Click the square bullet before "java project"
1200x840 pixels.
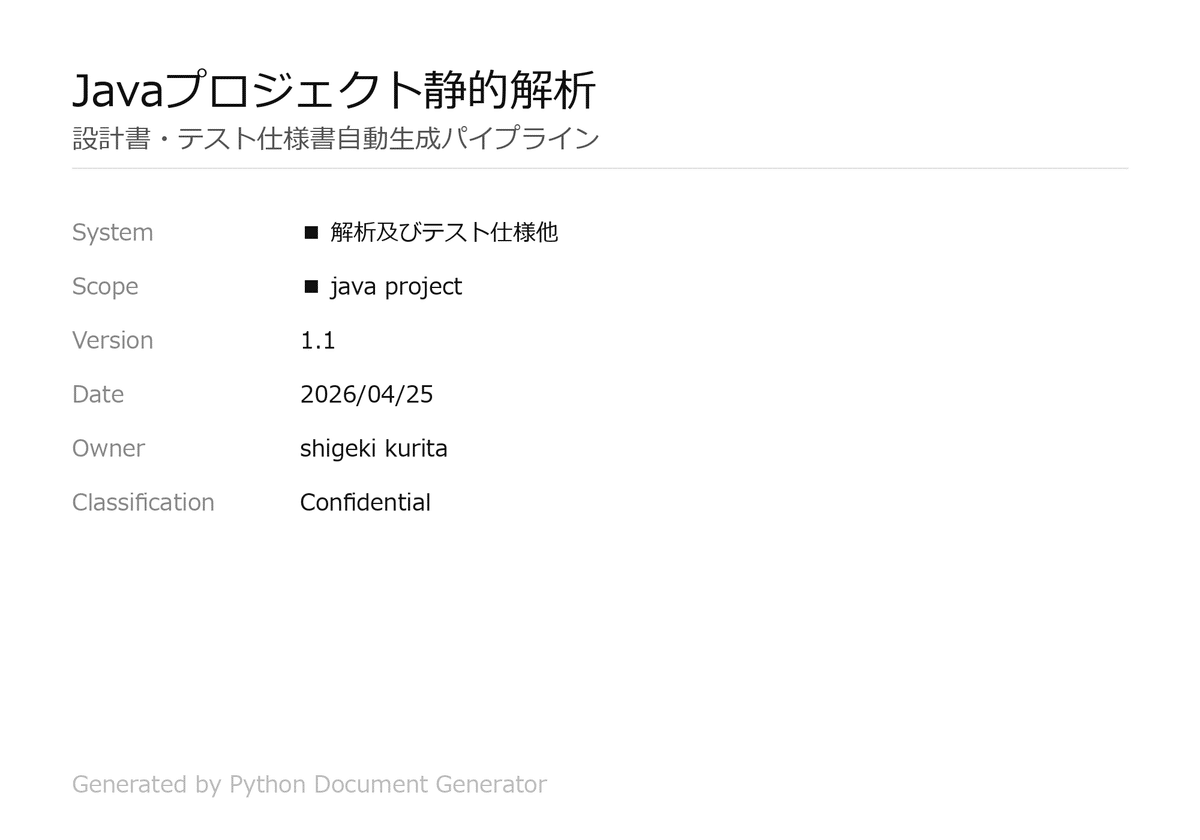tap(311, 287)
